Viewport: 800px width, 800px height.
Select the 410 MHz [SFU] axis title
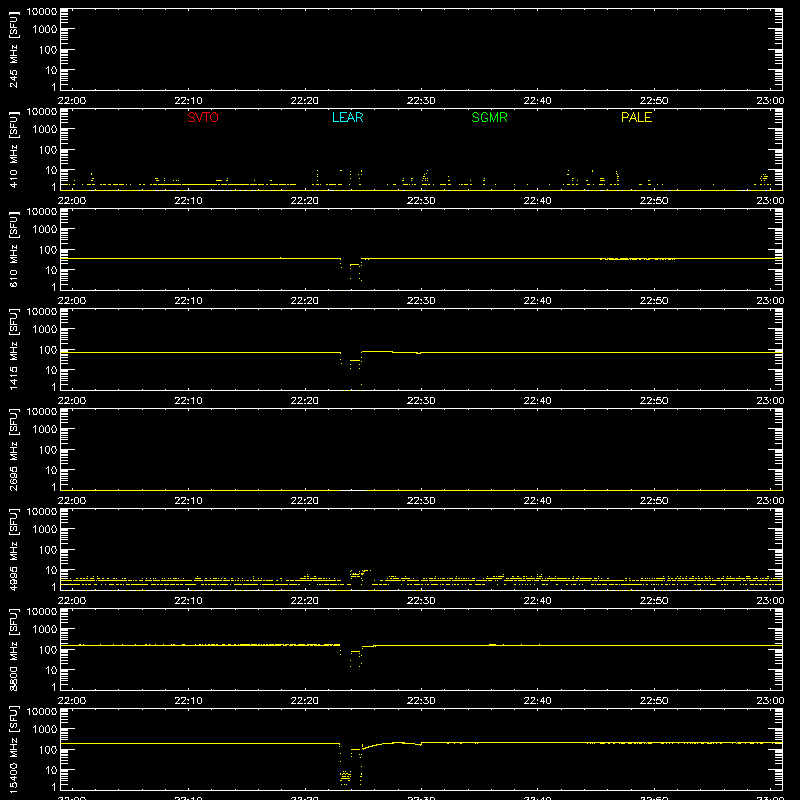coord(13,150)
